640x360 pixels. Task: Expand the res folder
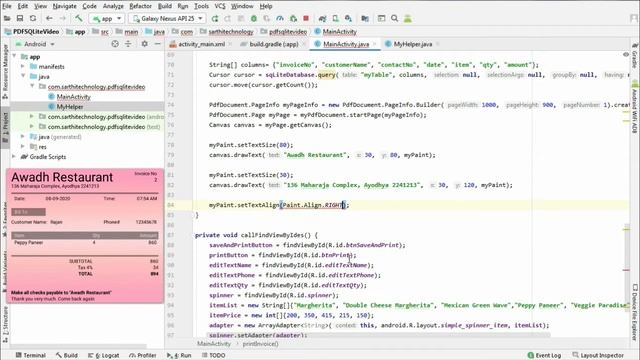click(x=23, y=147)
